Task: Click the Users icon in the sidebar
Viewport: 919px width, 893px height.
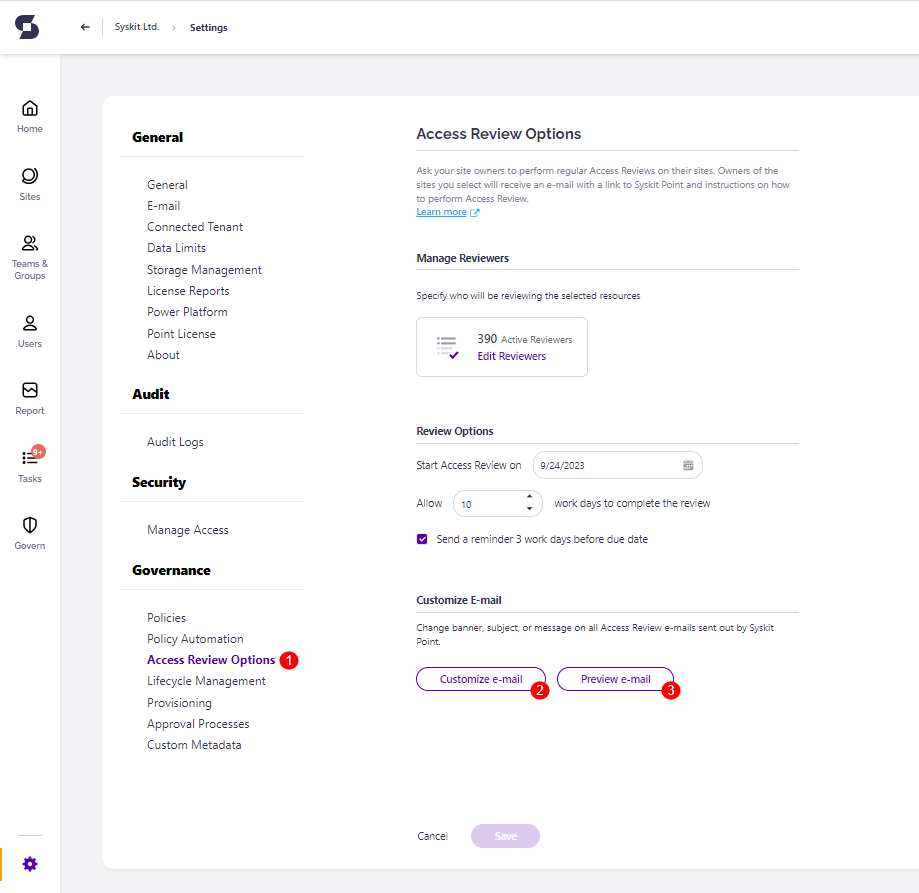Action: (x=29, y=325)
